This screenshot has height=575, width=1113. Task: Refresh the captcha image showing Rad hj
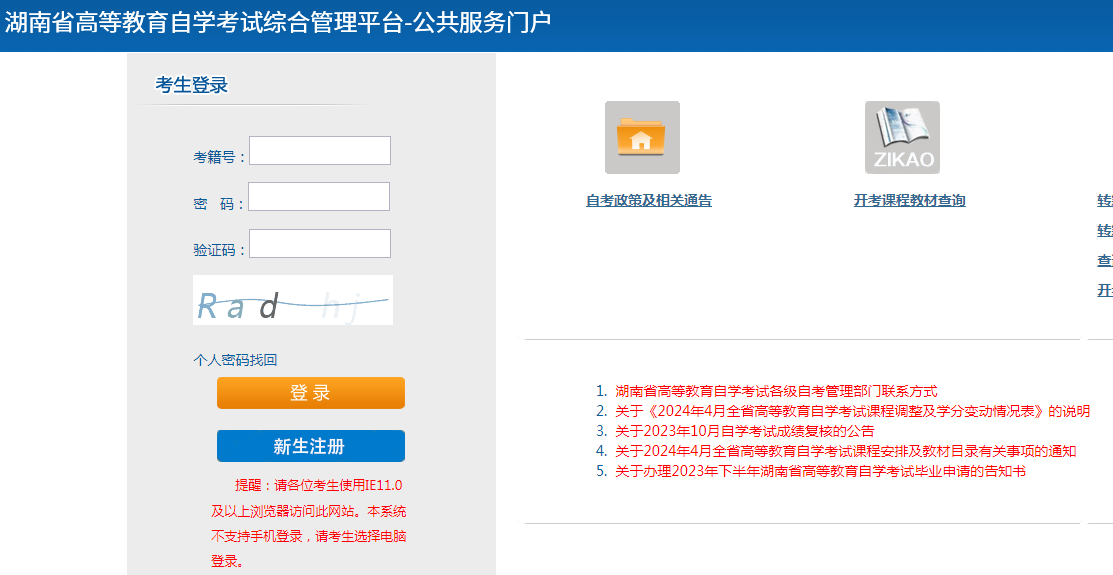pyautogui.click(x=293, y=300)
